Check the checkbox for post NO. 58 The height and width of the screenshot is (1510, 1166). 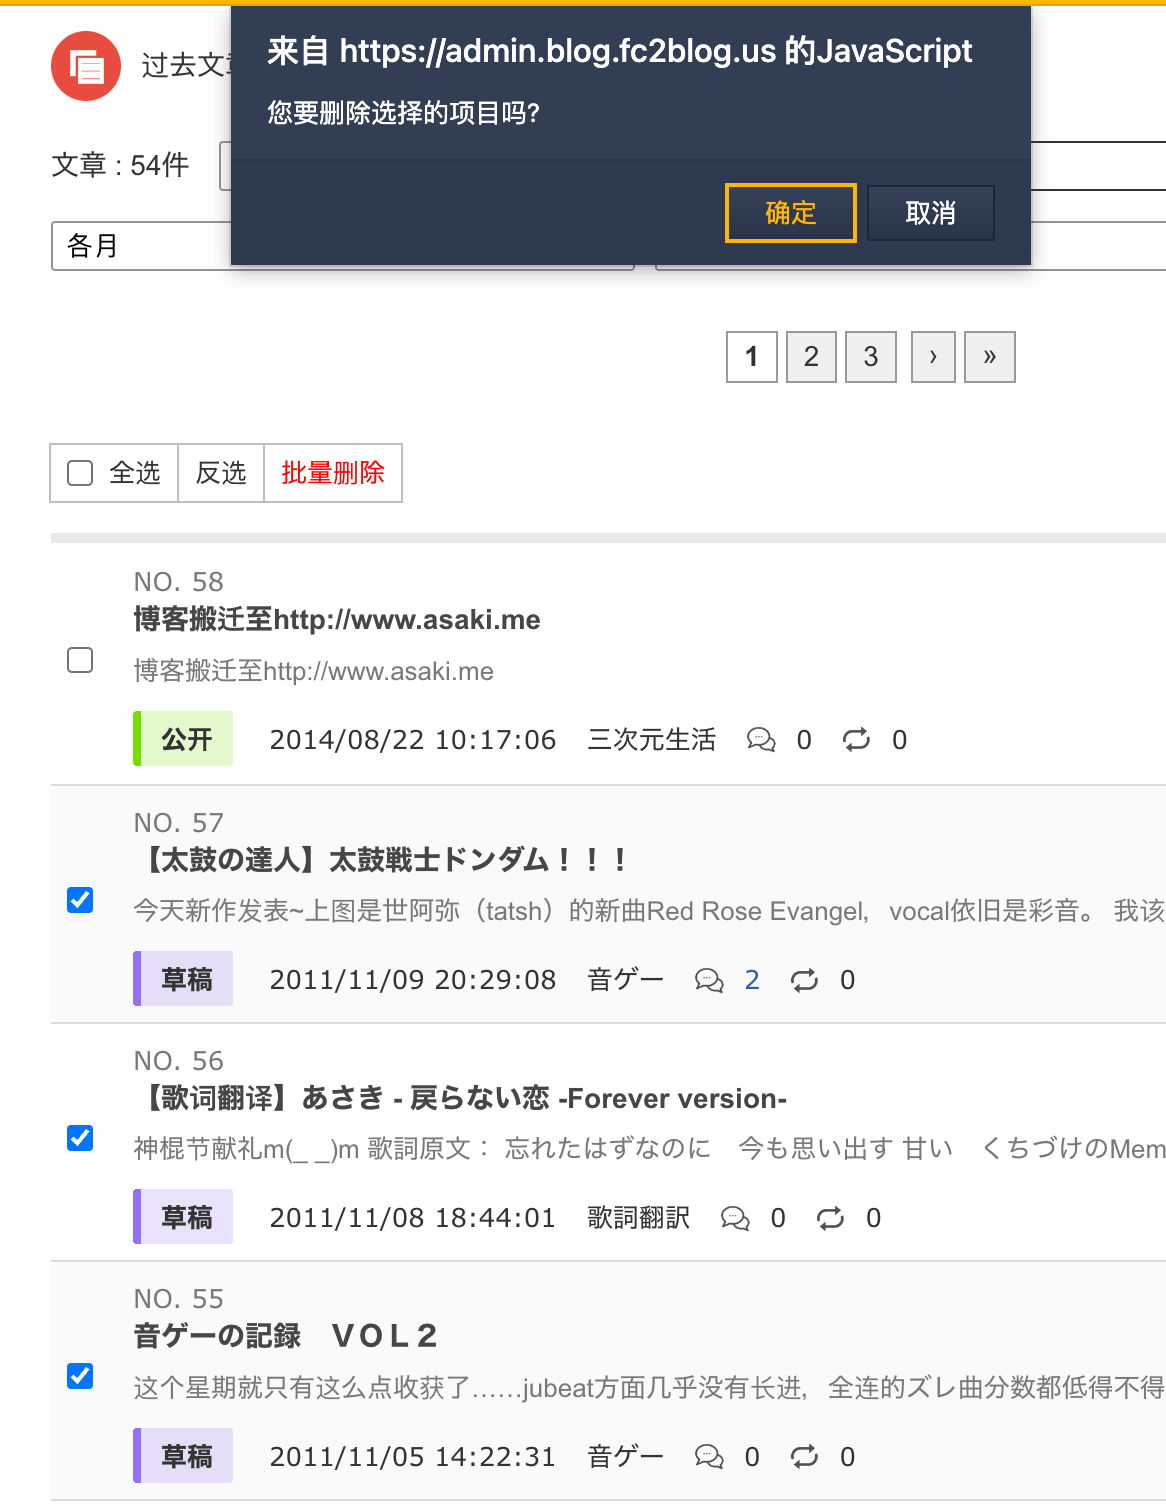(x=80, y=660)
